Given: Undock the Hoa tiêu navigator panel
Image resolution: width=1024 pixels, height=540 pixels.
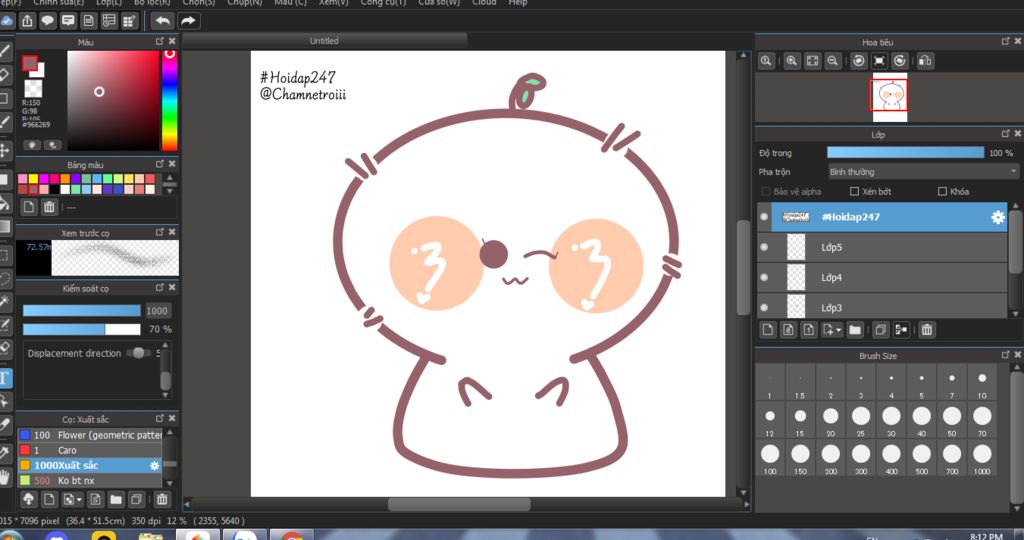Looking at the screenshot, I should click(1006, 41).
